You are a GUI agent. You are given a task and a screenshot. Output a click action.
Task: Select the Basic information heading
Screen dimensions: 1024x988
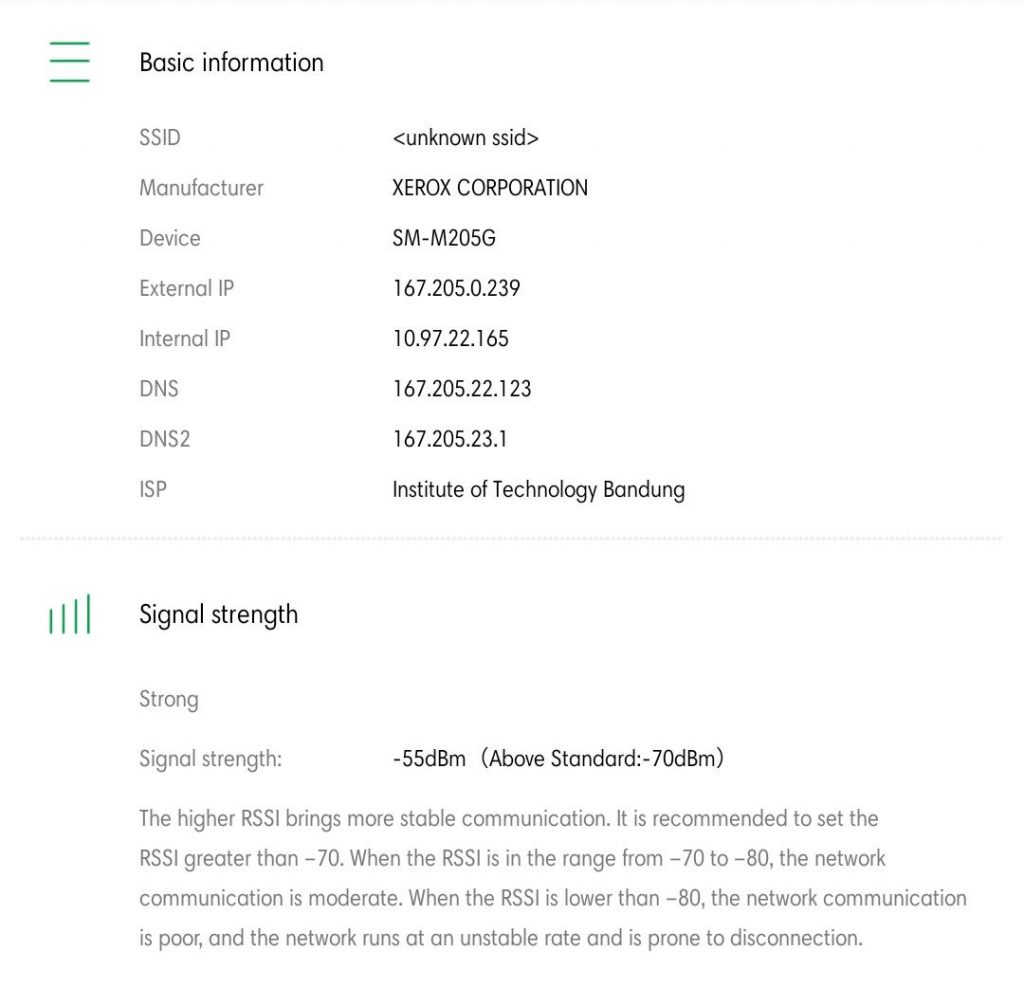point(231,62)
